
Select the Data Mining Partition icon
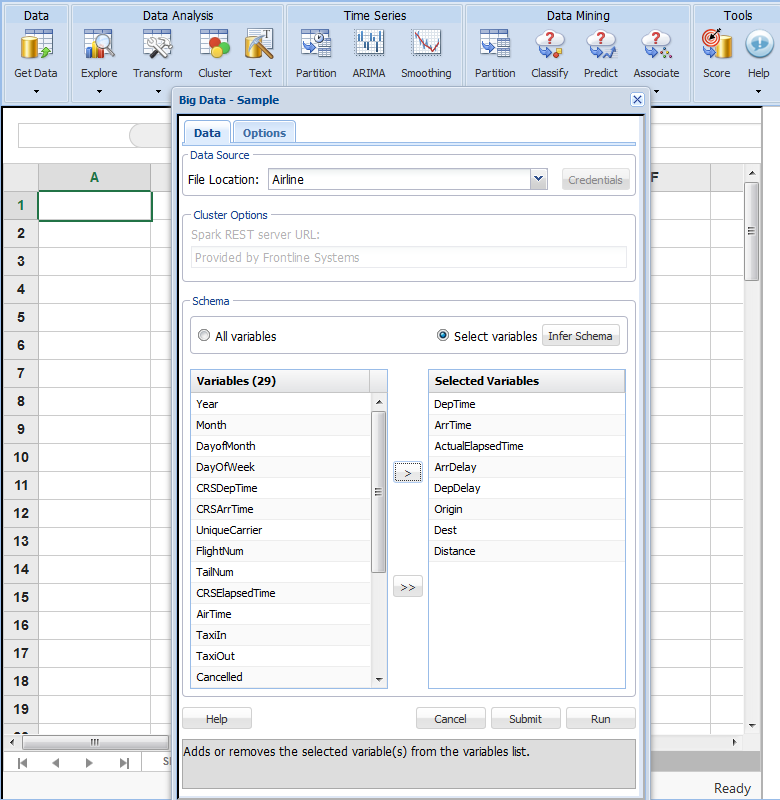point(495,44)
